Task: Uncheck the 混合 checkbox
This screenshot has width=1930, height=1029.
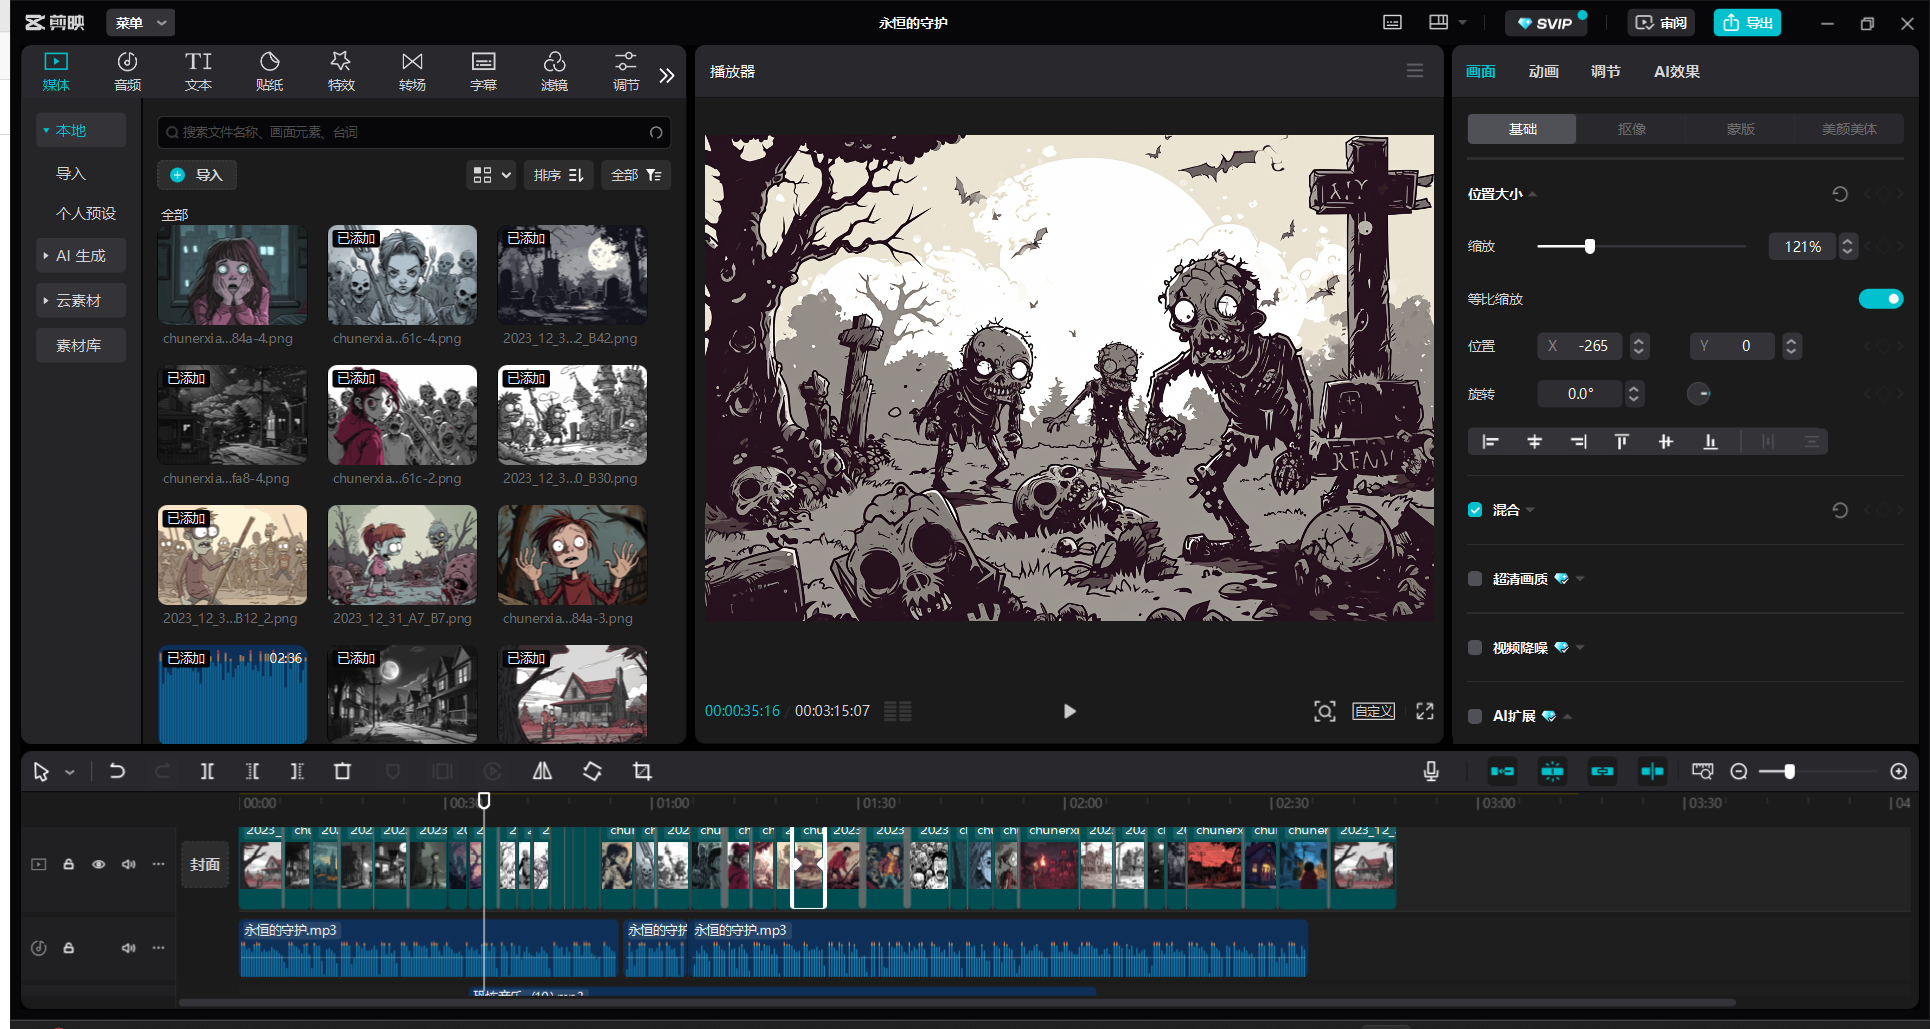Action: pyautogui.click(x=1475, y=510)
